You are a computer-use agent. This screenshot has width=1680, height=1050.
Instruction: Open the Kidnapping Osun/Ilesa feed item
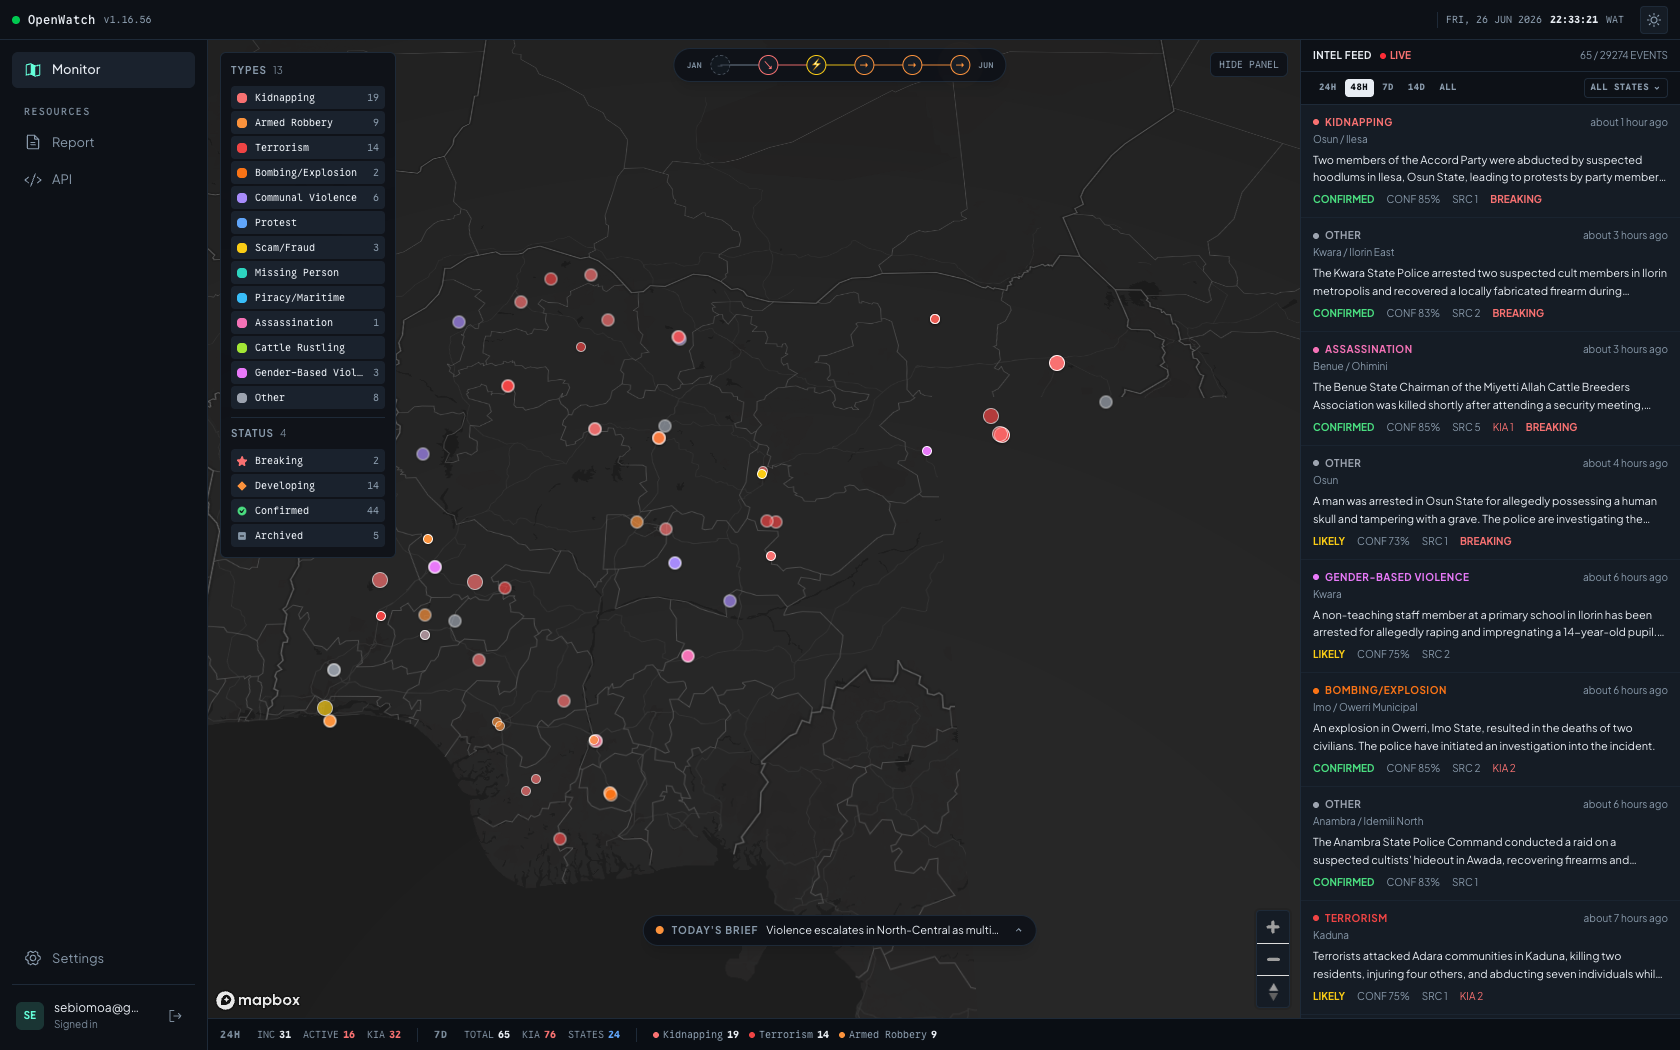[1490, 161]
